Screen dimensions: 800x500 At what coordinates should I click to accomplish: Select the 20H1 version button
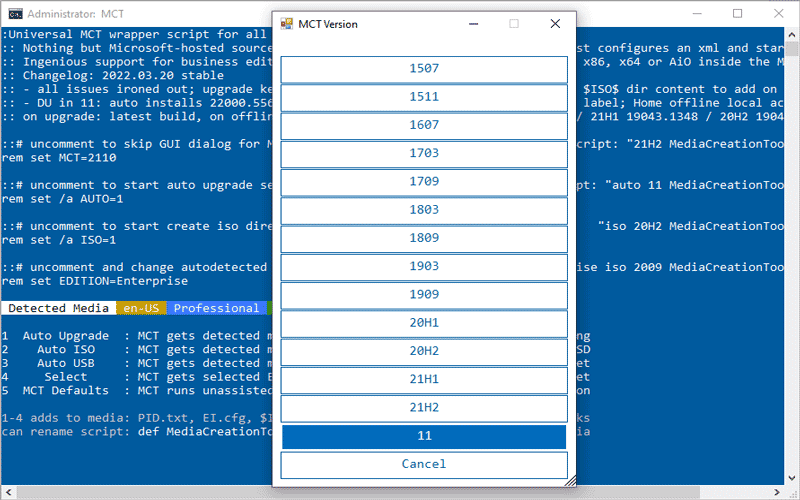click(424, 323)
